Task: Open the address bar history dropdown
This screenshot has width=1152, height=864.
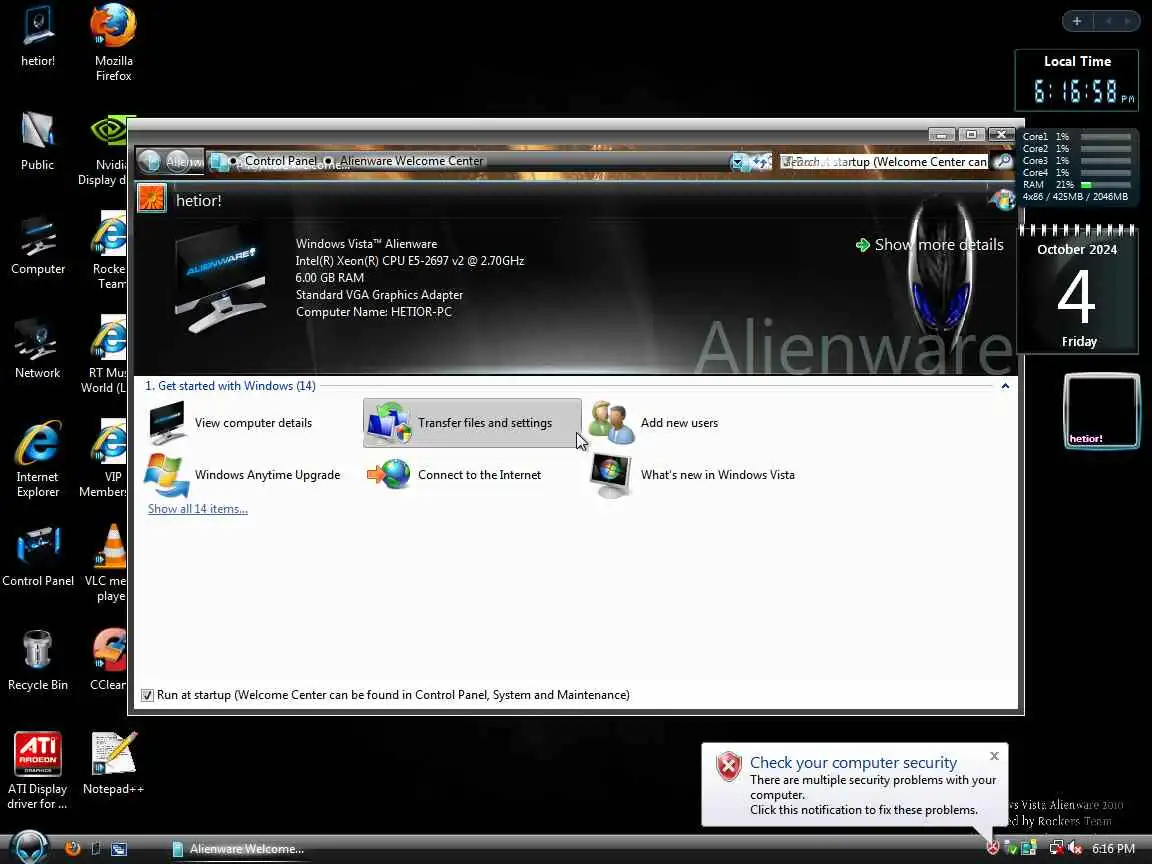Action: coord(738,162)
